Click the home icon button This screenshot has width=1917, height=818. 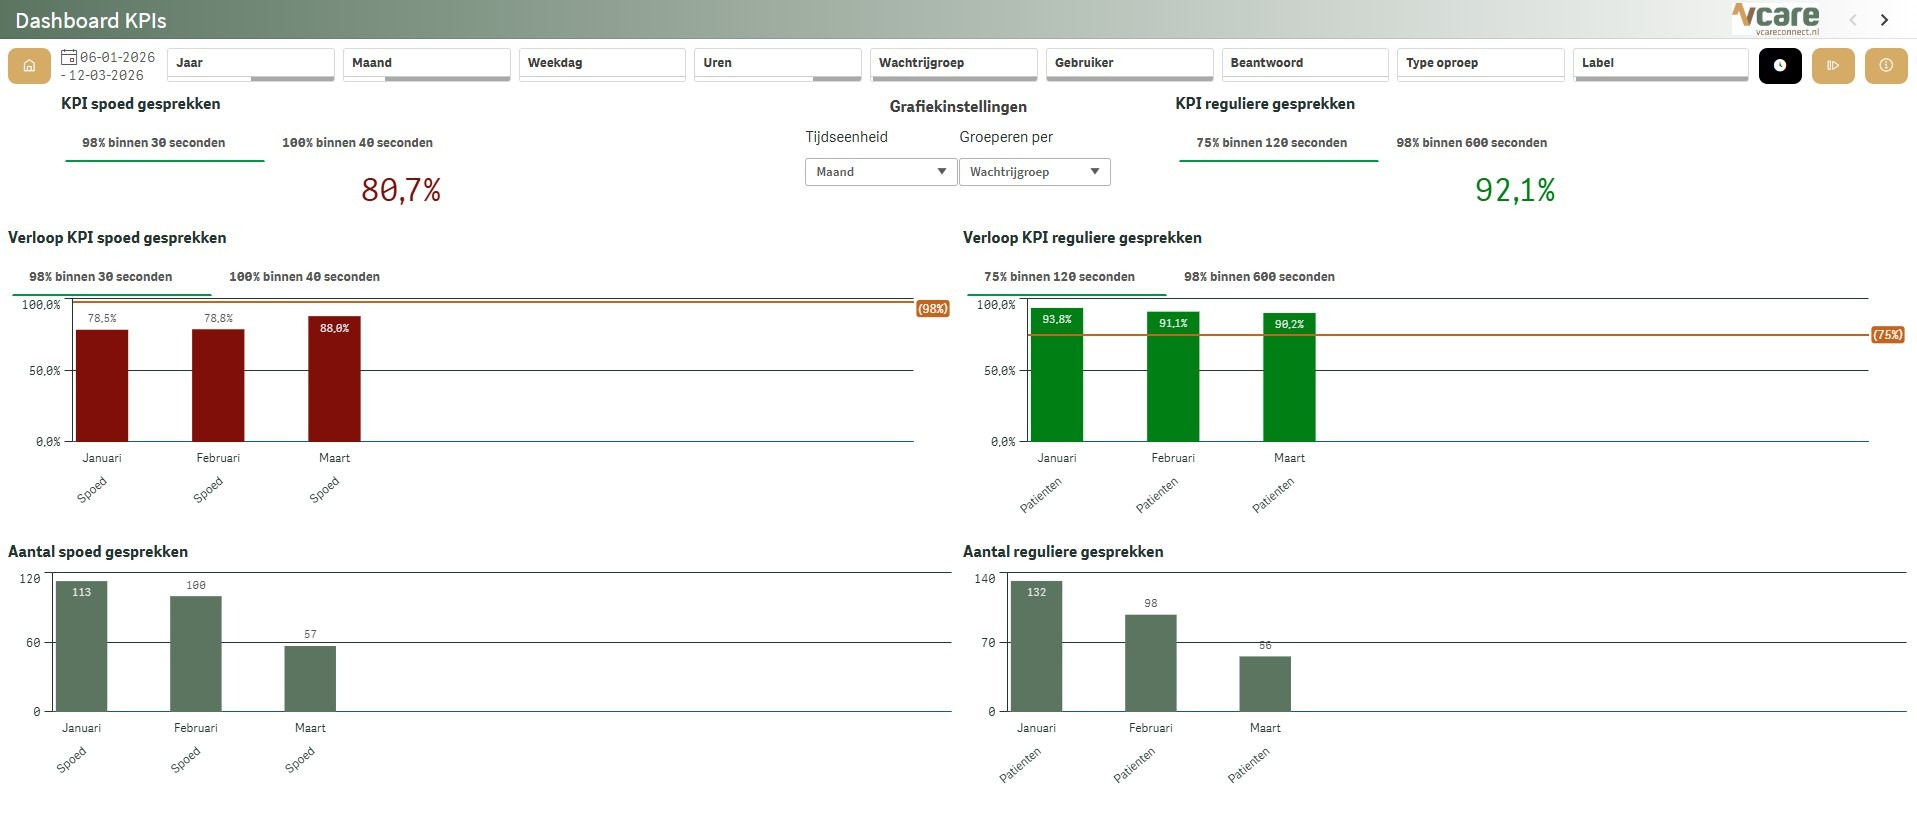(x=30, y=66)
